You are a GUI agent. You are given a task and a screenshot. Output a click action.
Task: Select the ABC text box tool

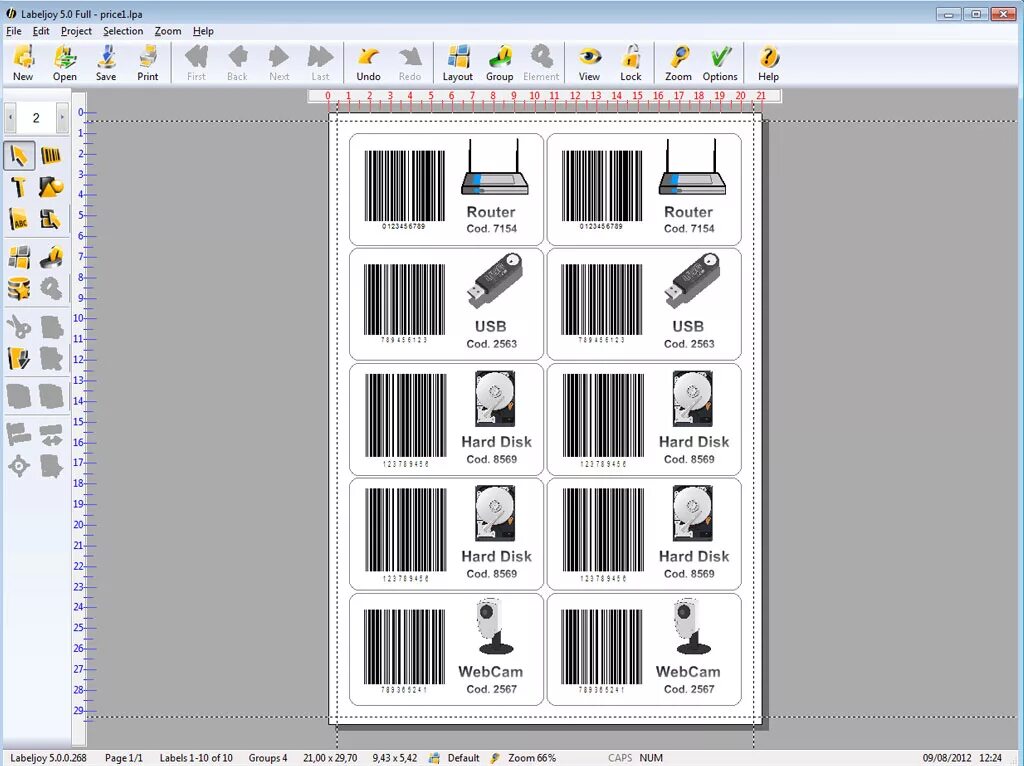tap(19, 219)
